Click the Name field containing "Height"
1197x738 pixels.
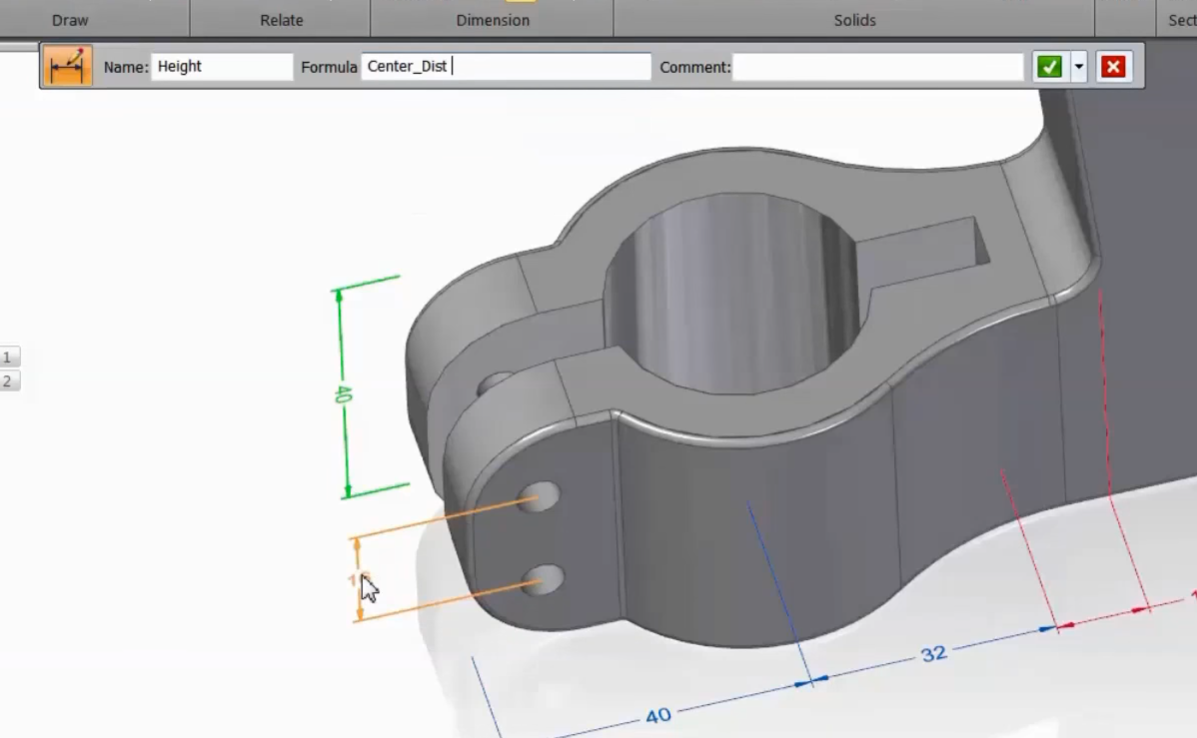pos(222,66)
